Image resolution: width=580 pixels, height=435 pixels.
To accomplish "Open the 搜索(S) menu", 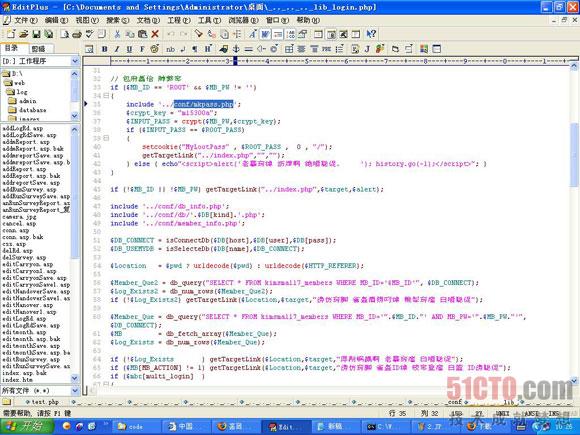I will tap(118, 20).
